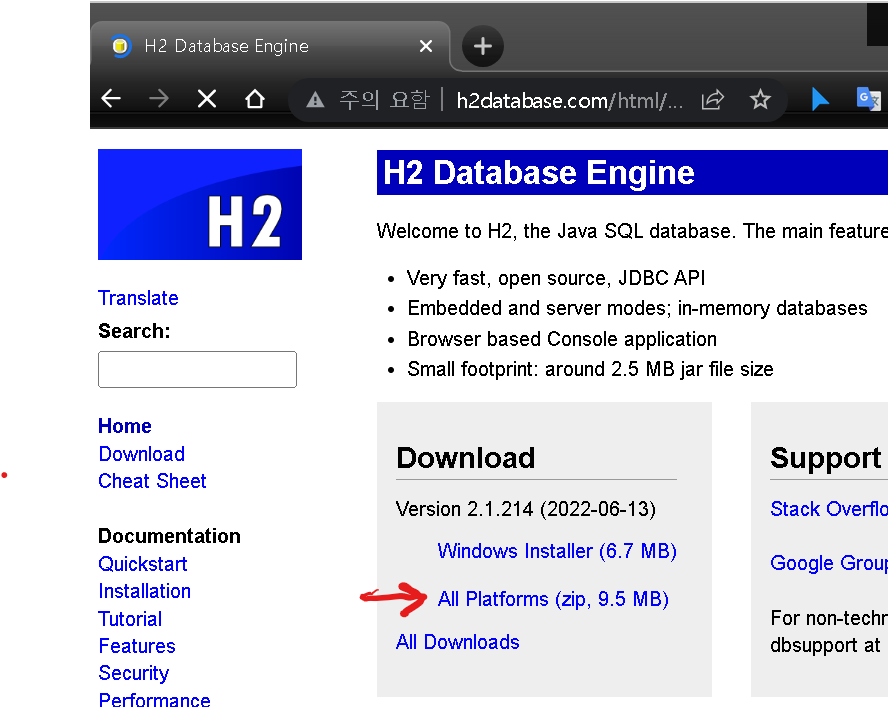
Task: Click the Support box heading
Action: (x=826, y=458)
